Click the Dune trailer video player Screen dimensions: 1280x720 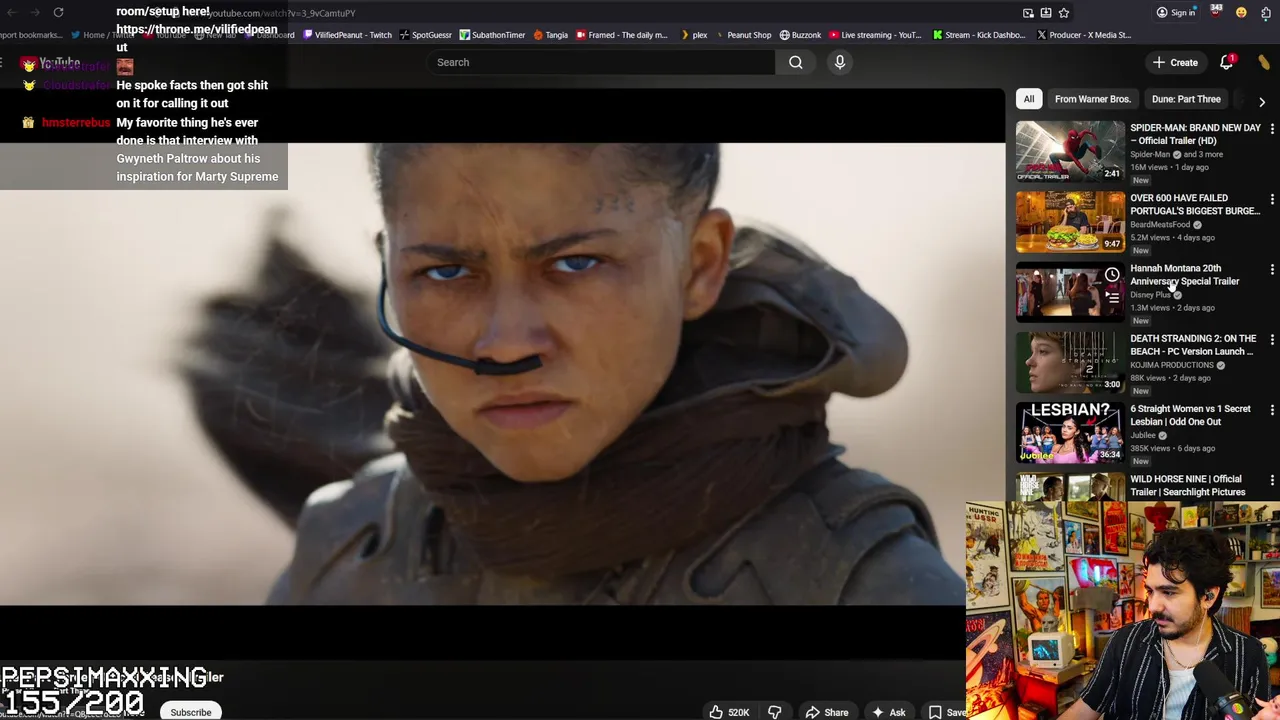502,374
